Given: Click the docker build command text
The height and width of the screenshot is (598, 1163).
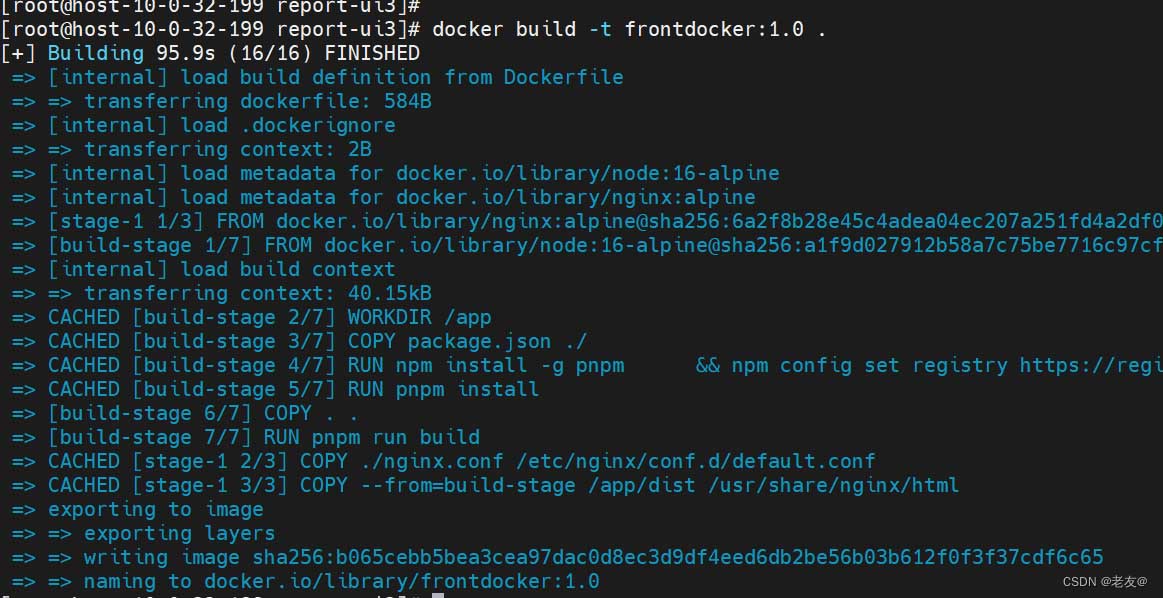Looking at the screenshot, I should [x=628, y=30].
